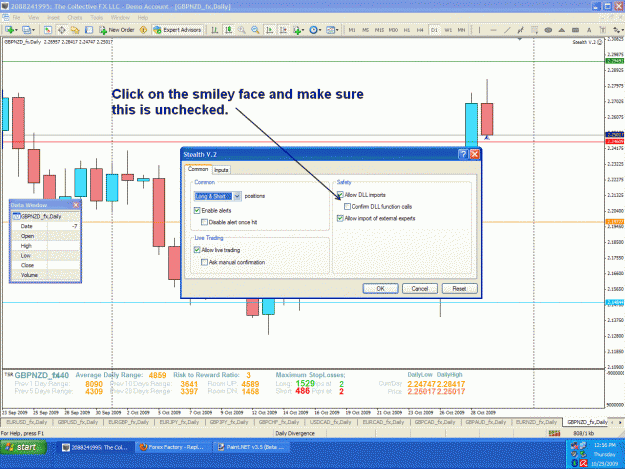625x469 pixels.
Task: Select the H4 timeframe button
Action: (420, 30)
